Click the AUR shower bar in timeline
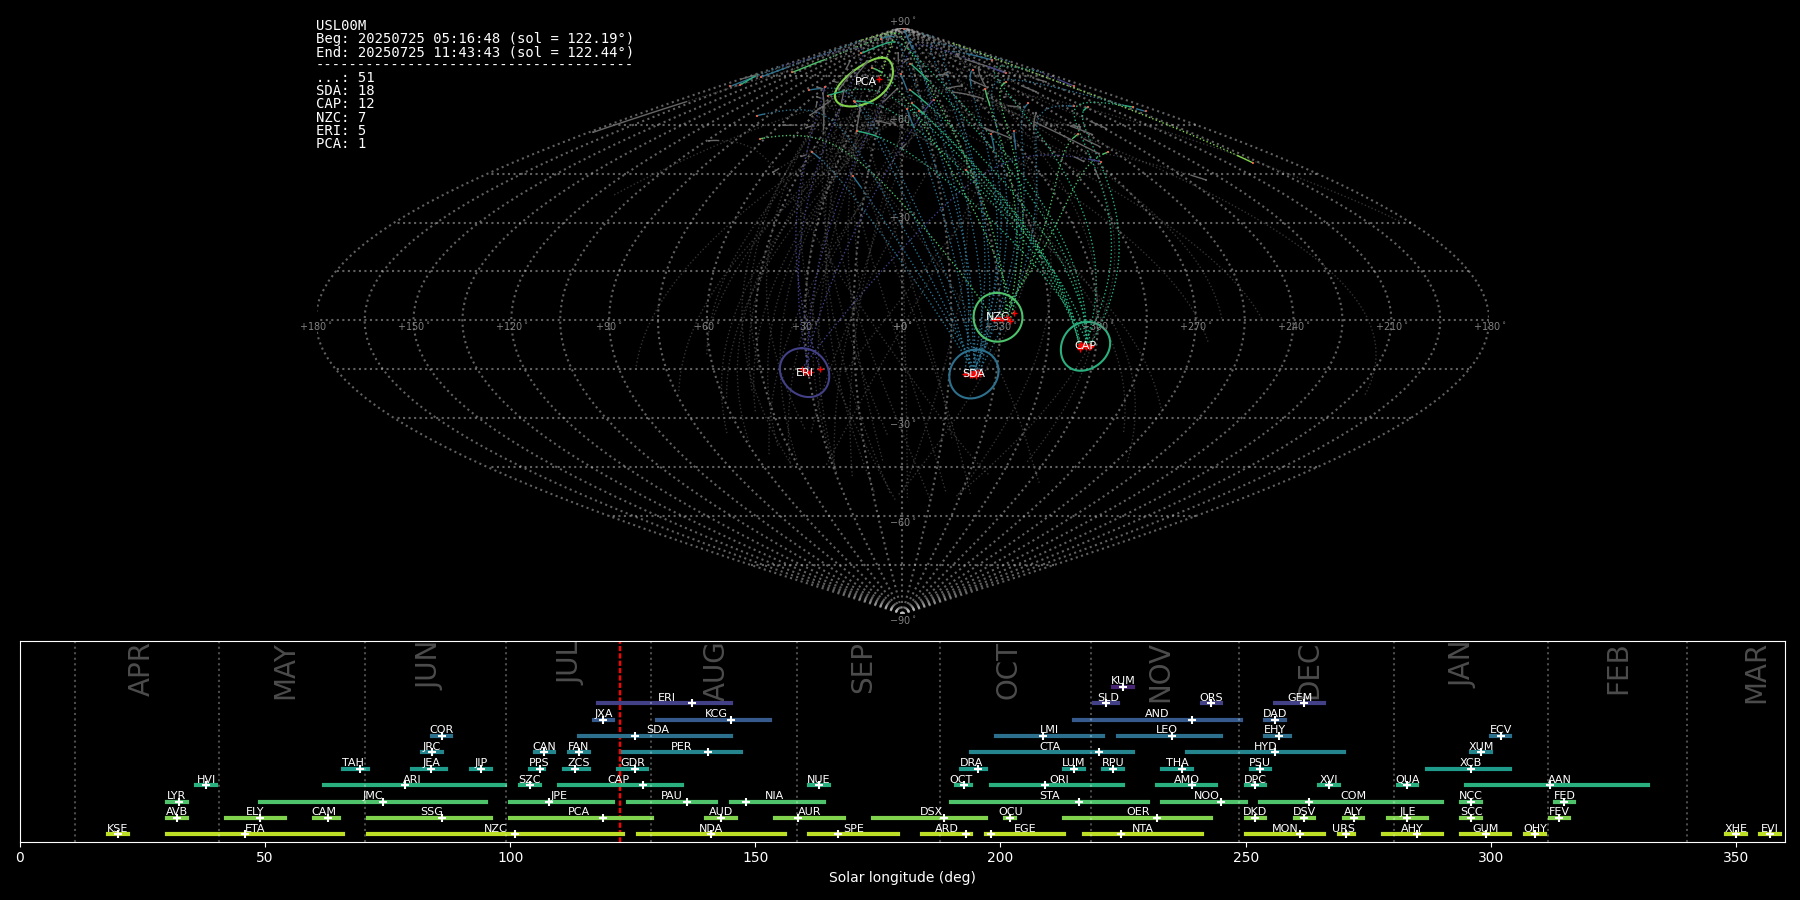This screenshot has height=900, width=1800. [809, 818]
